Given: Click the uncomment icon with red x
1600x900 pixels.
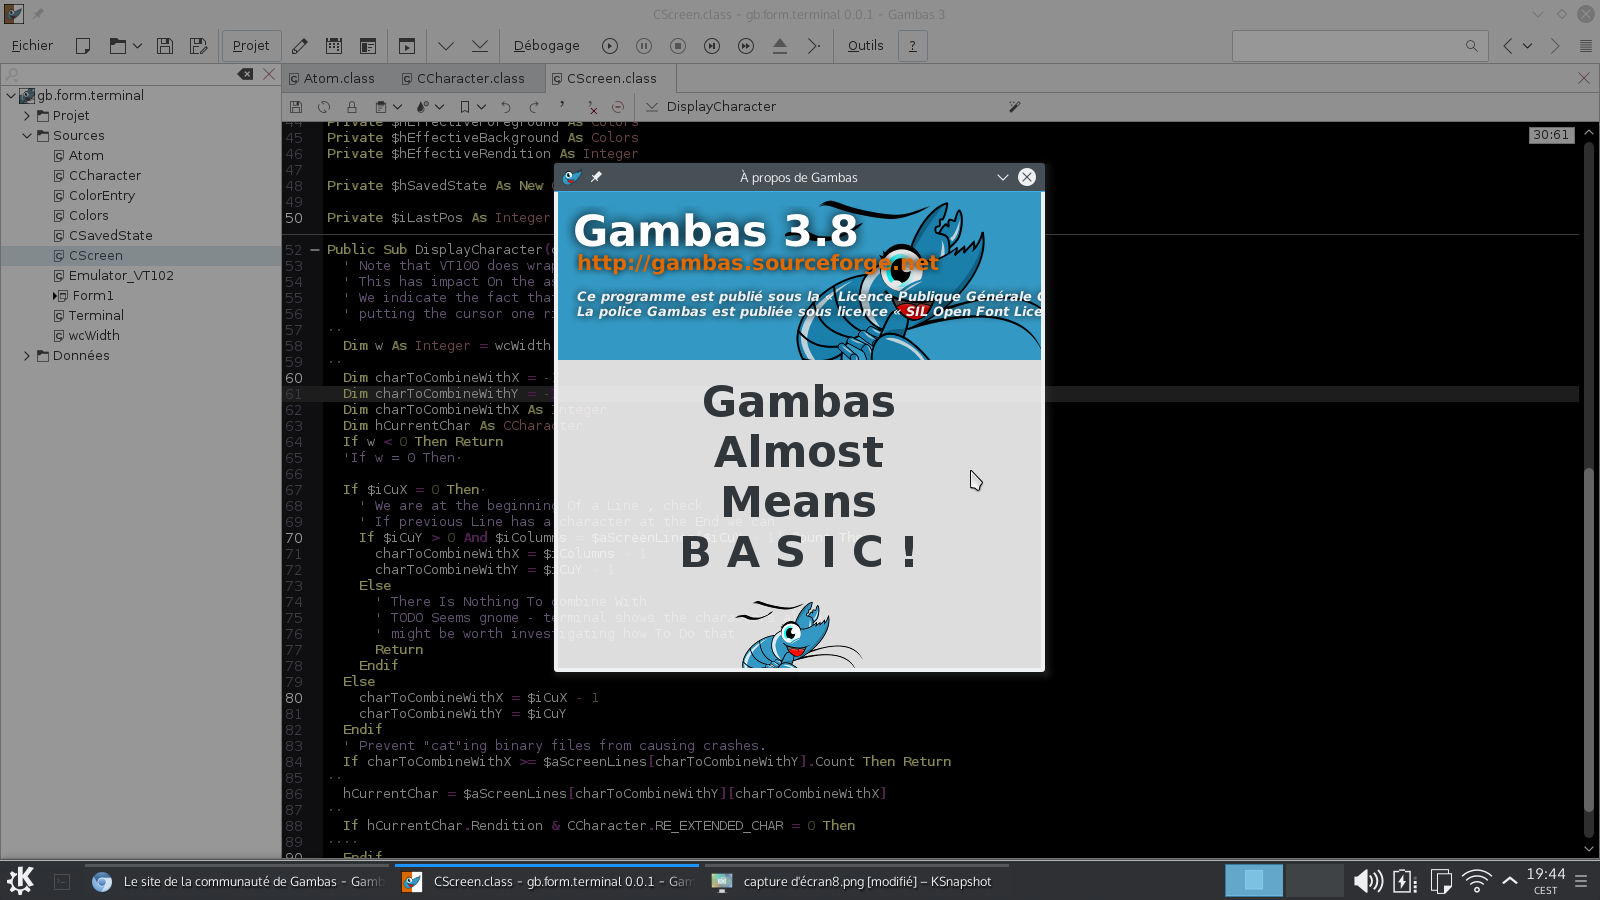Looking at the screenshot, I should coord(590,107).
